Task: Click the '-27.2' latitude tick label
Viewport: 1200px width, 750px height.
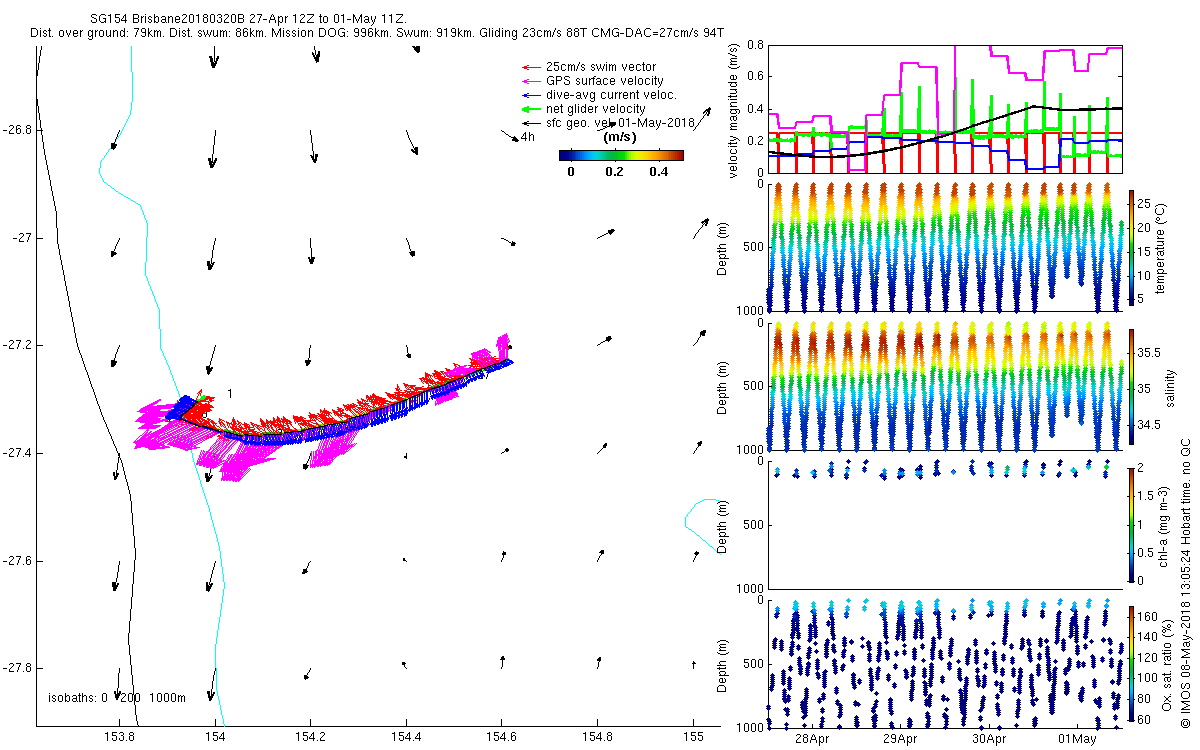Action: [17, 345]
